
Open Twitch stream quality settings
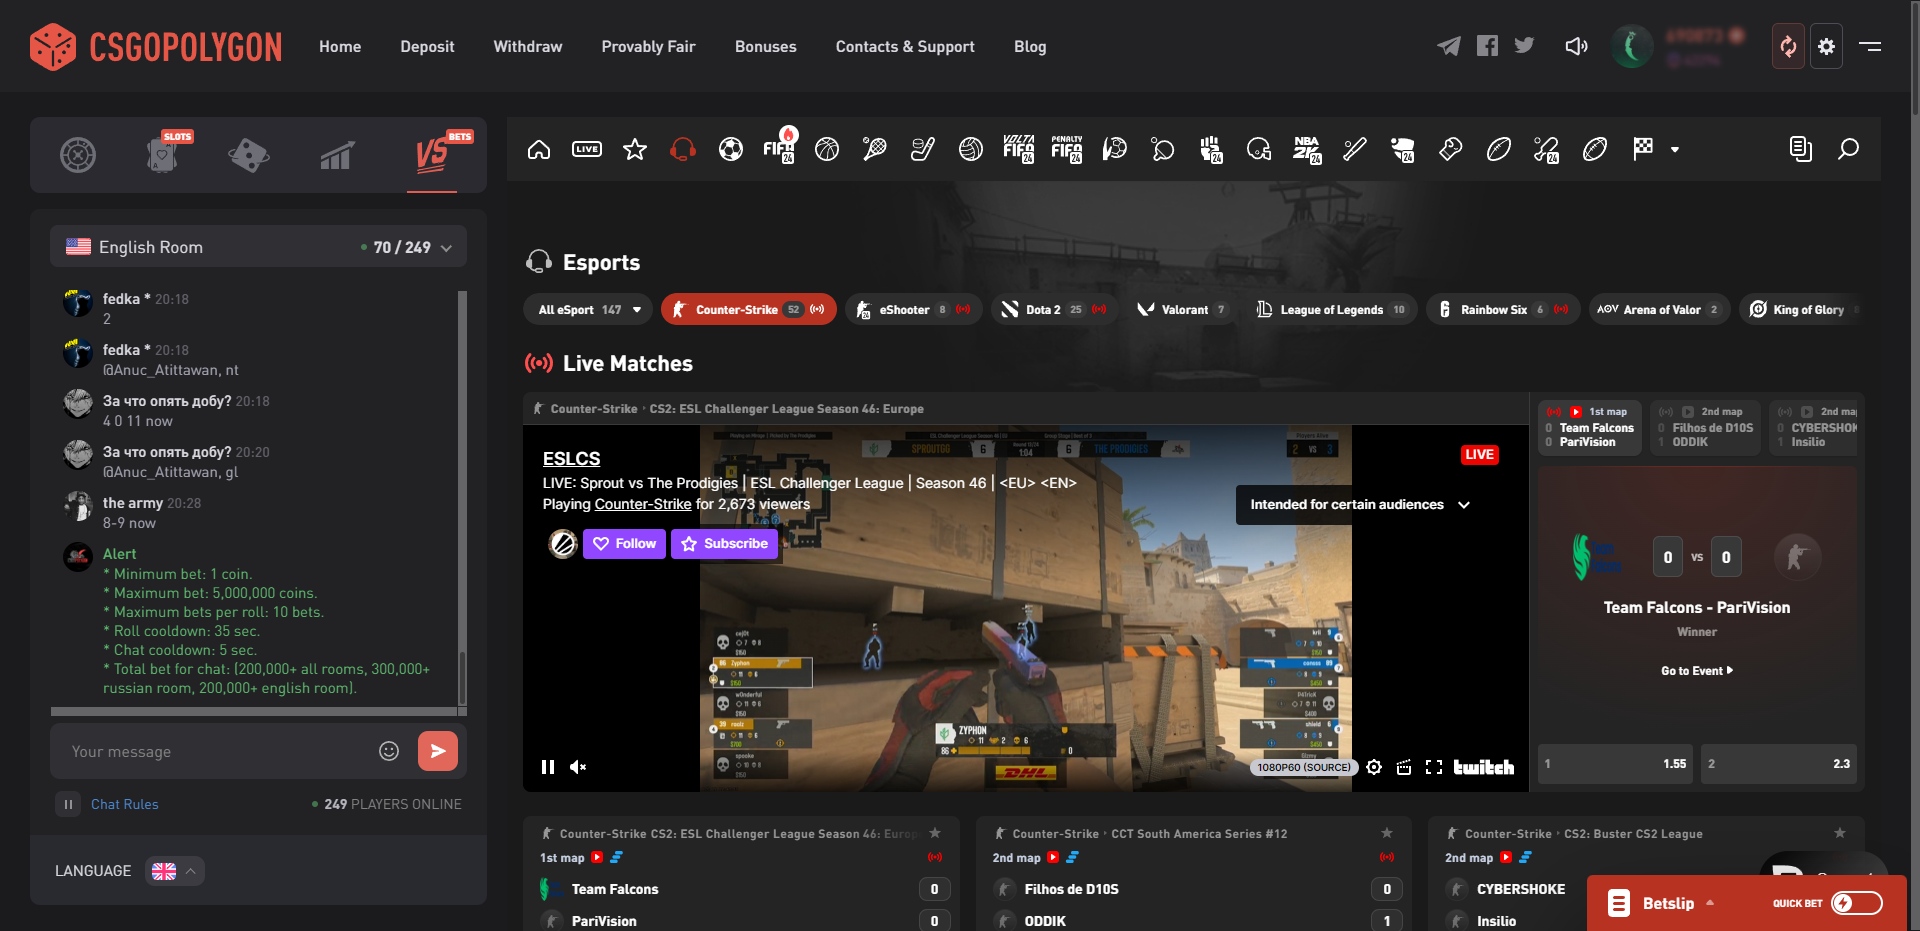coord(1374,767)
